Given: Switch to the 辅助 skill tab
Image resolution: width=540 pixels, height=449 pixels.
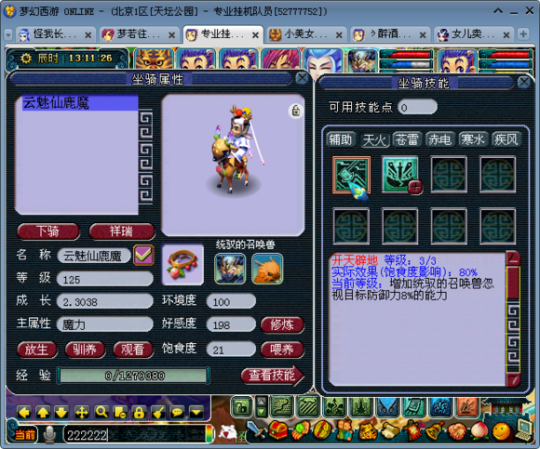Looking at the screenshot, I should [x=340, y=139].
